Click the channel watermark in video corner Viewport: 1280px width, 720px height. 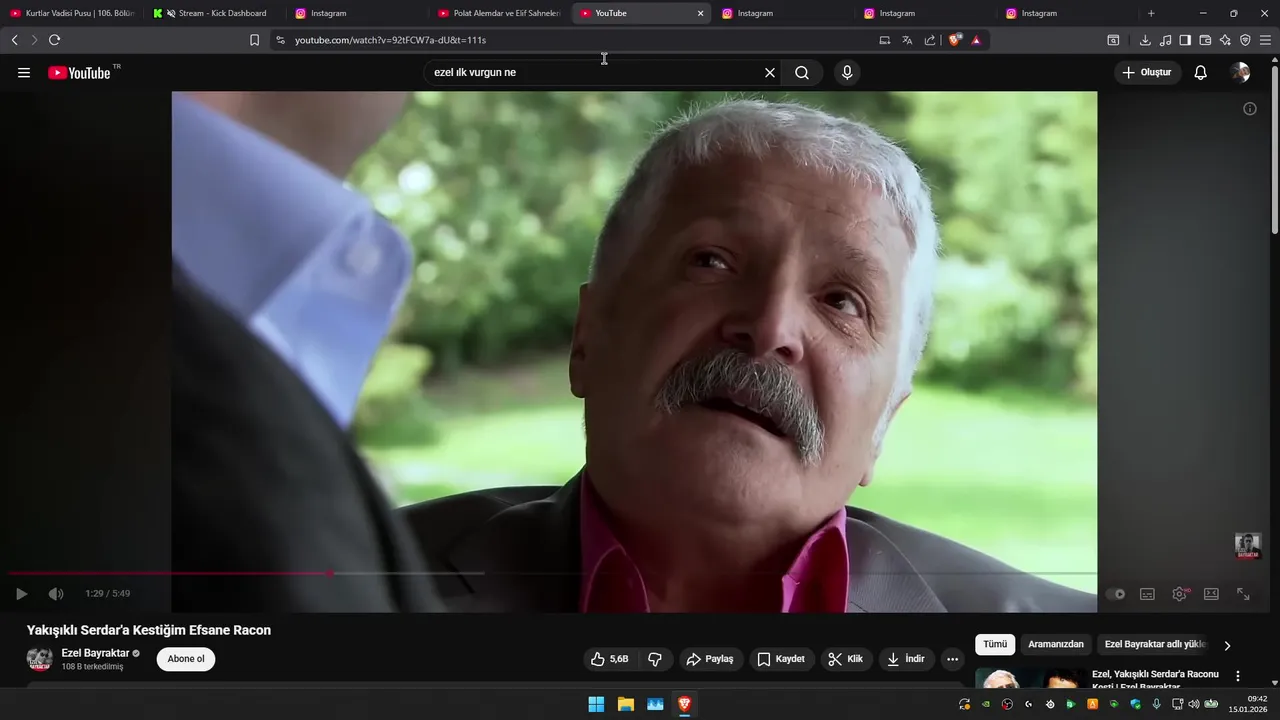1248,546
